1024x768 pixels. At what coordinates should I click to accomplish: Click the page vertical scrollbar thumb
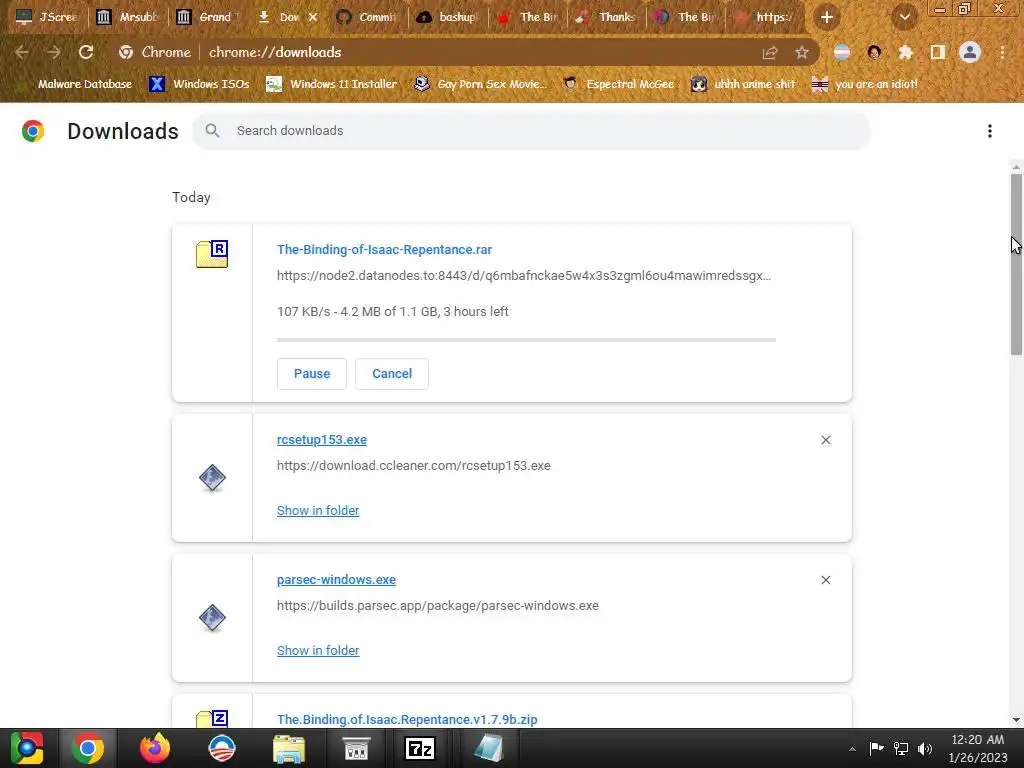click(x=1016, y=264)
